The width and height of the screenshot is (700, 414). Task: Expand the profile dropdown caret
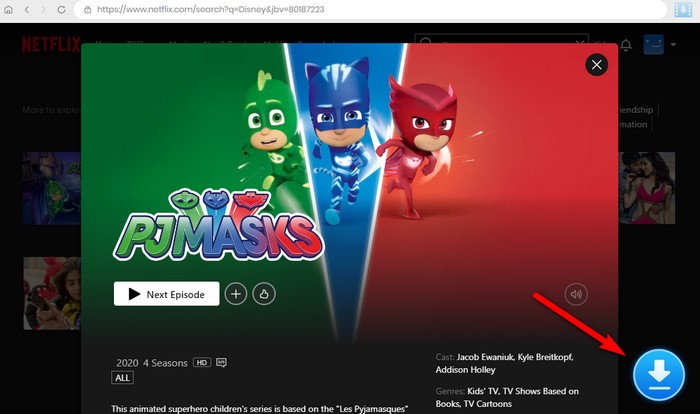673,45
